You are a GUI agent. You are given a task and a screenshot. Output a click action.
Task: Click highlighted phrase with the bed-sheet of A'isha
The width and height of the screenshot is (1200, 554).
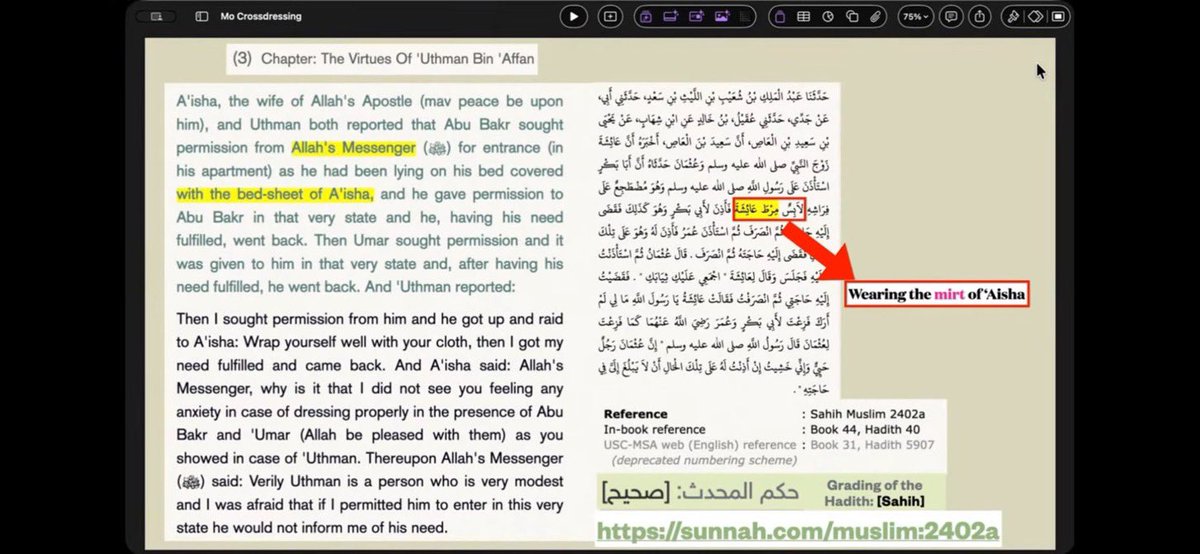tap(276, 194)
